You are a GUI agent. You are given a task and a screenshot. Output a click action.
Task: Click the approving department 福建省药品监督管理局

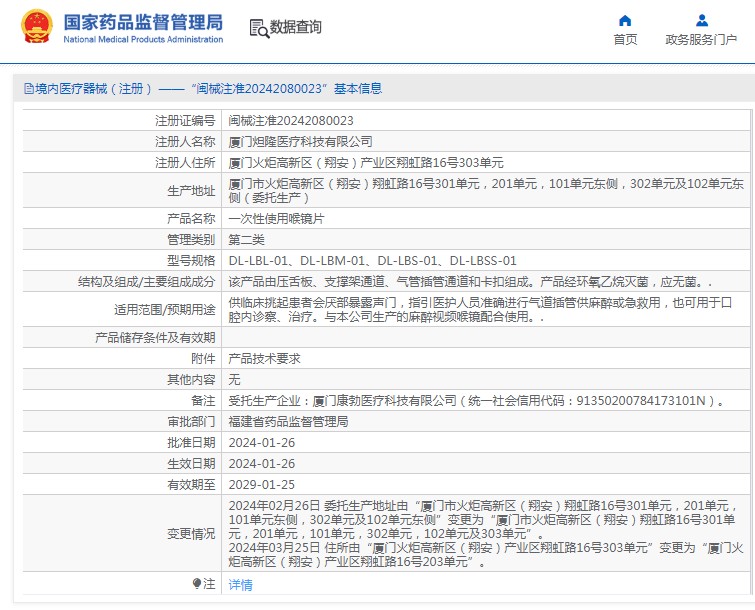point(288,422)
